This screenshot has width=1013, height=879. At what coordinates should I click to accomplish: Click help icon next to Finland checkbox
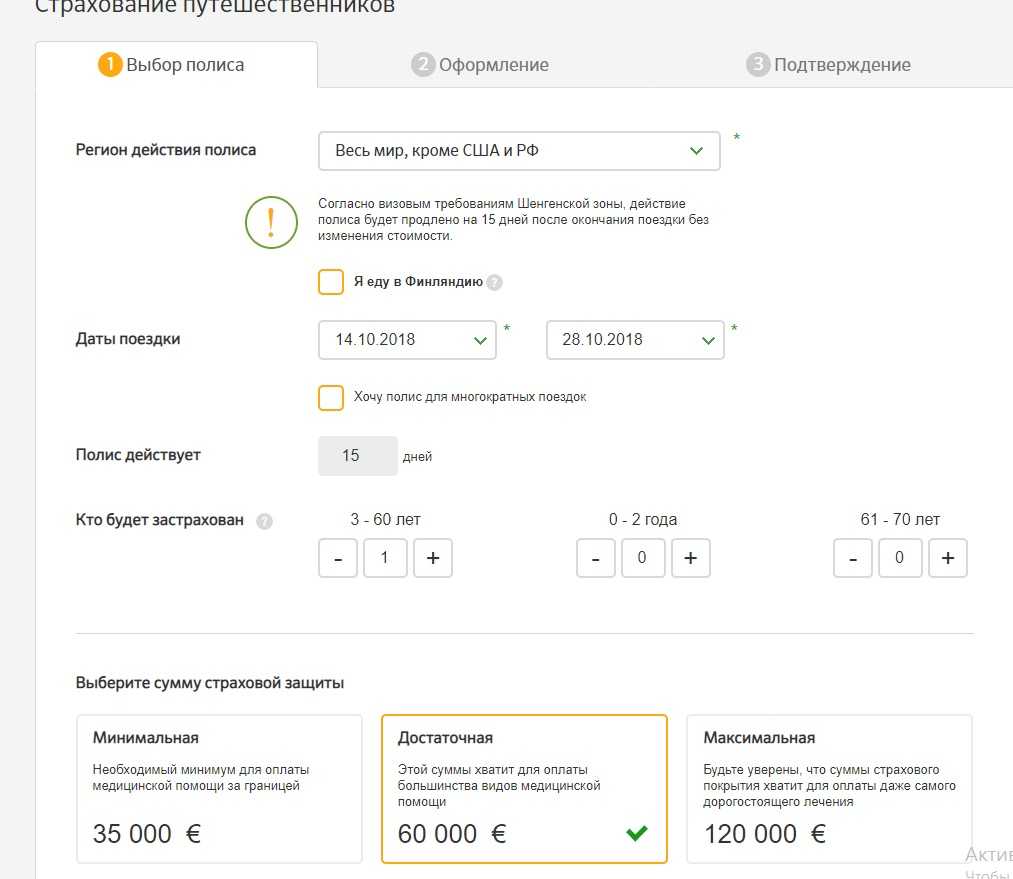(494, 283)
